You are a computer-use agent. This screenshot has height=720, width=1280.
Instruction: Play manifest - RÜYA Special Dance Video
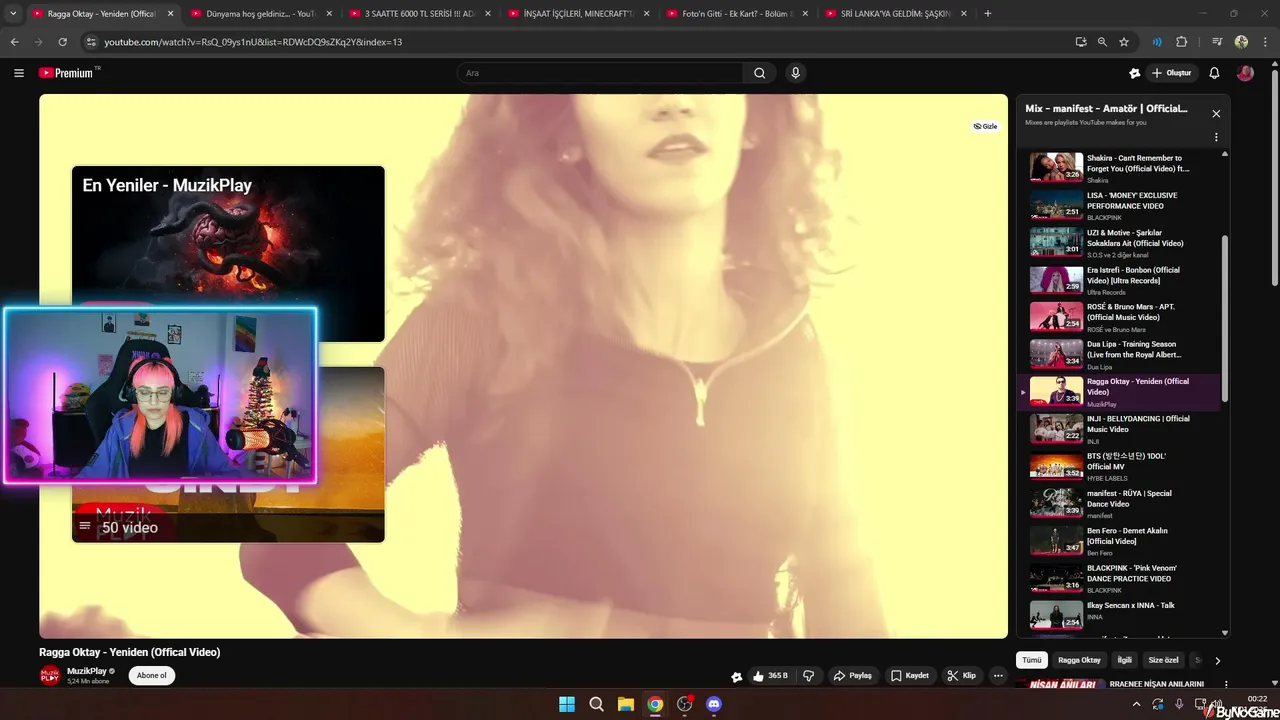(1120, 503)
